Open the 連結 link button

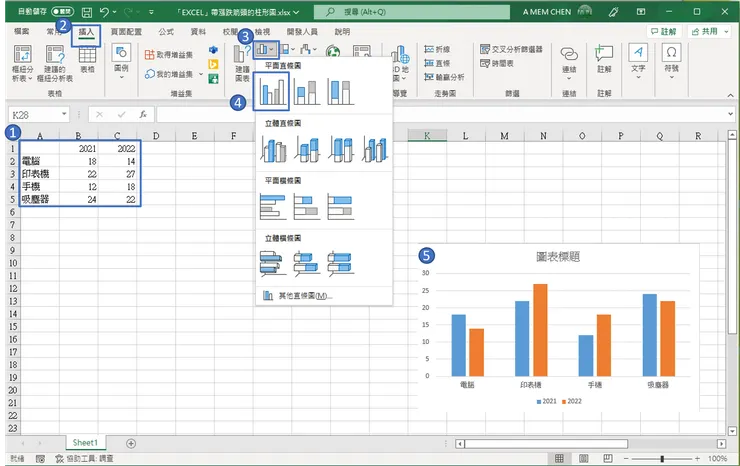[x=569, y=62]
